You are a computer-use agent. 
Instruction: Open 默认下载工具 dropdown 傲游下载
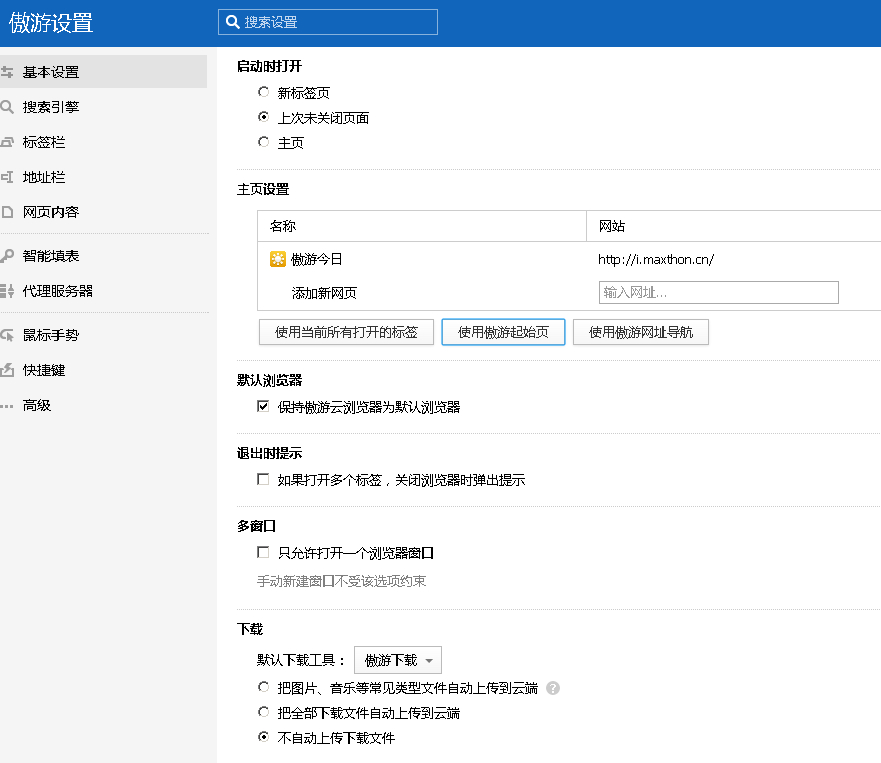click(398, 660)
